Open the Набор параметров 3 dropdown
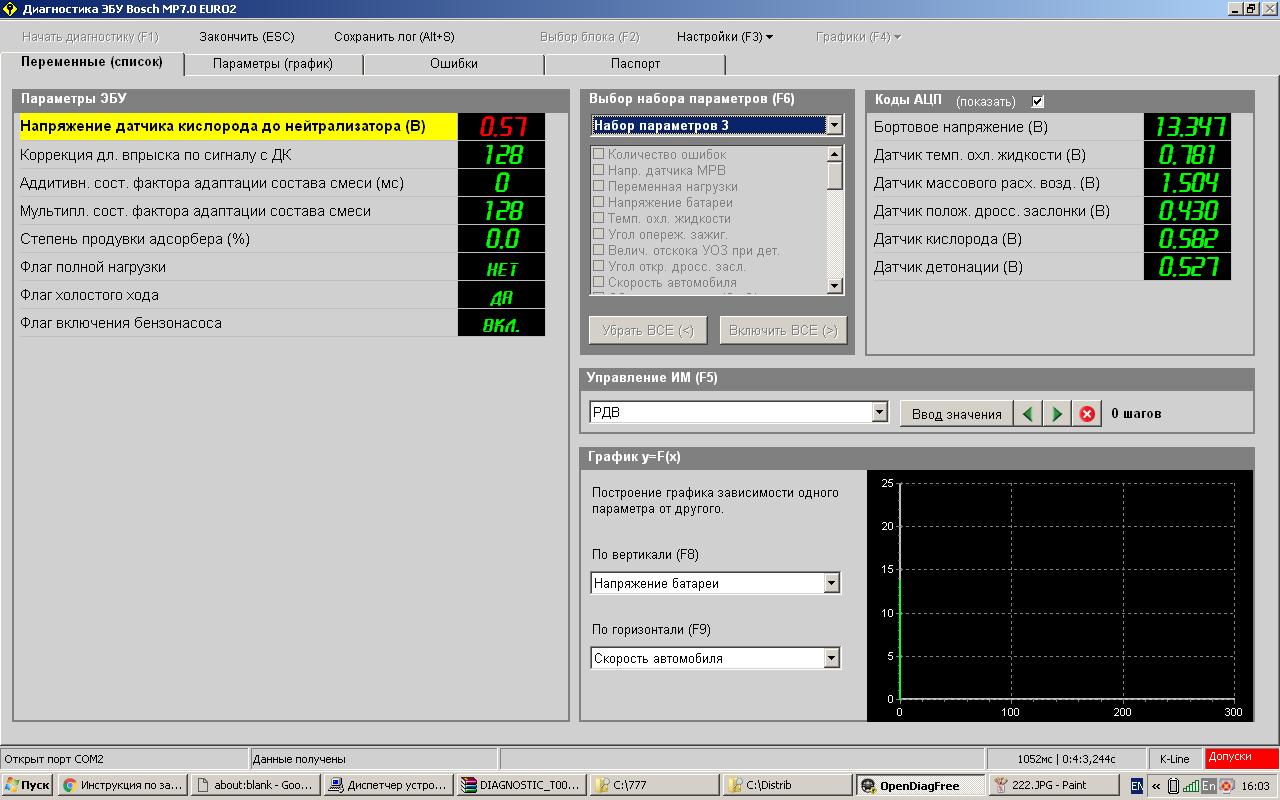The height and width of the screenshot is (800, 1280). (834, 125)
